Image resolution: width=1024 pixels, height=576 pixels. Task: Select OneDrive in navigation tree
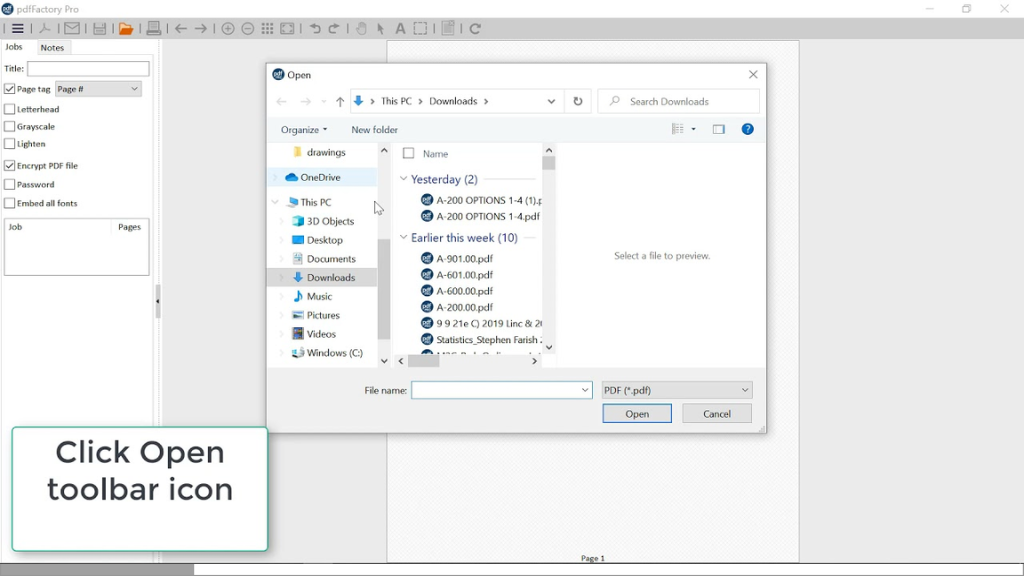click(x=322, y=177)
